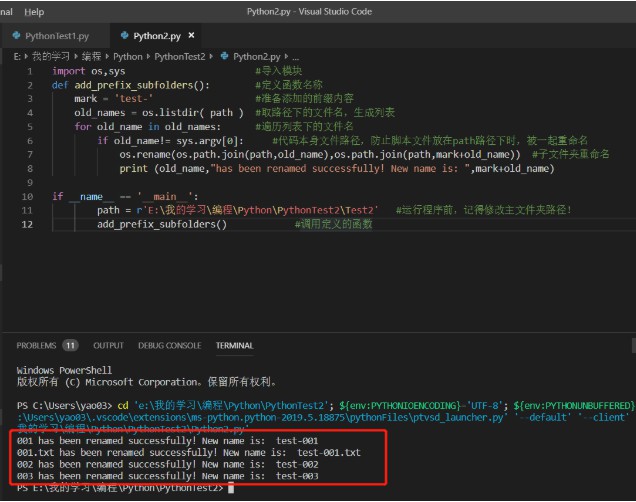The width and height of the screenshot is (636, 502).
Task: Open the PROBLEMS panel tab
Action: click(36, 345)
